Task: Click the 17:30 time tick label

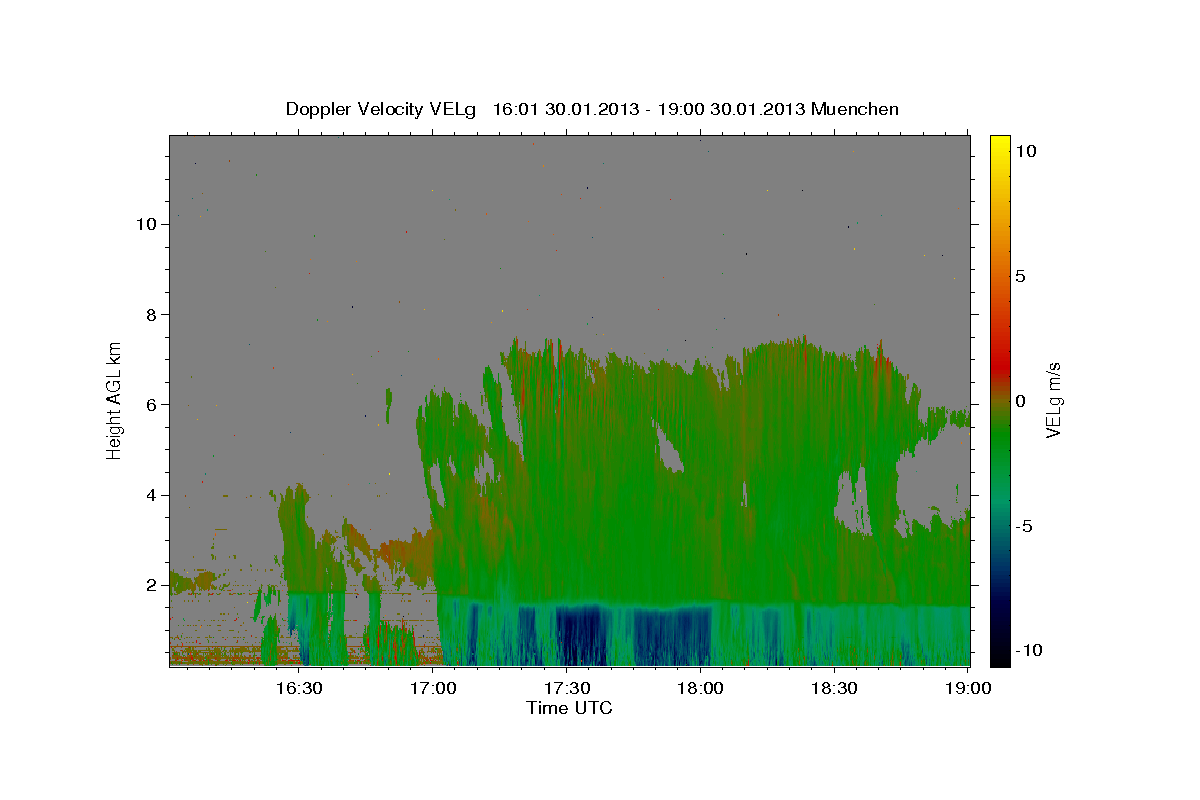Action: point(567,689)
